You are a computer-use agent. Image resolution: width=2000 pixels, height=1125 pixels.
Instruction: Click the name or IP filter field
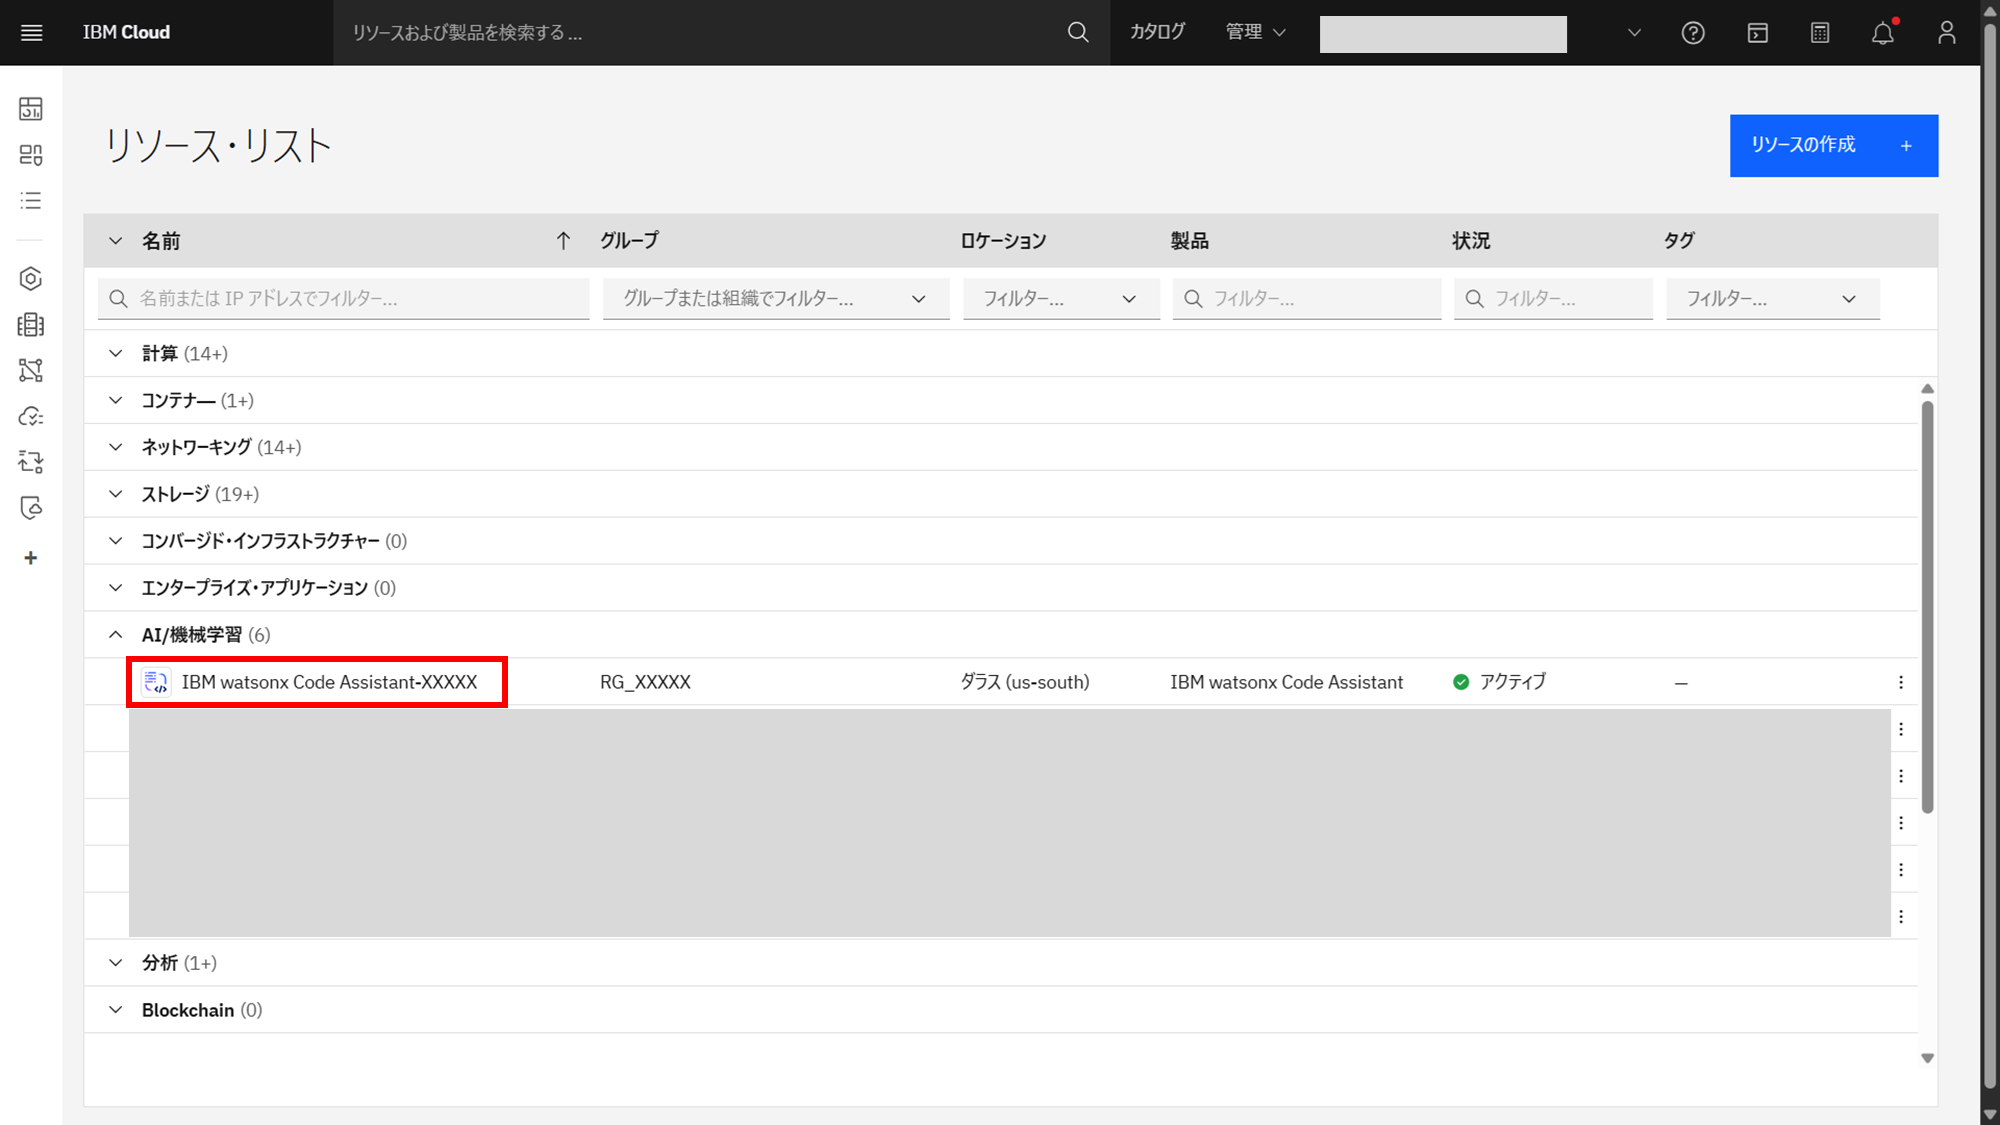point(345,299)
